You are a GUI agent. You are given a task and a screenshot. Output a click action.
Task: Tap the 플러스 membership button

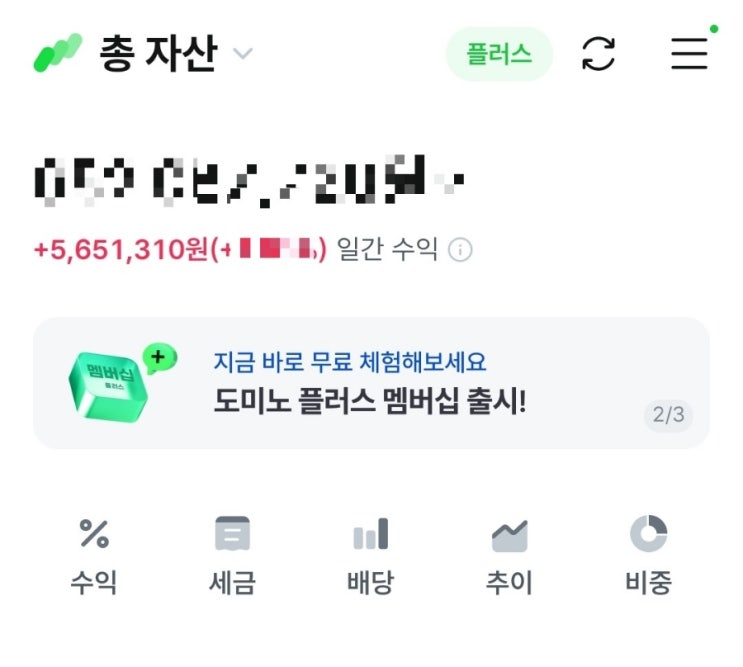[499, 54]
